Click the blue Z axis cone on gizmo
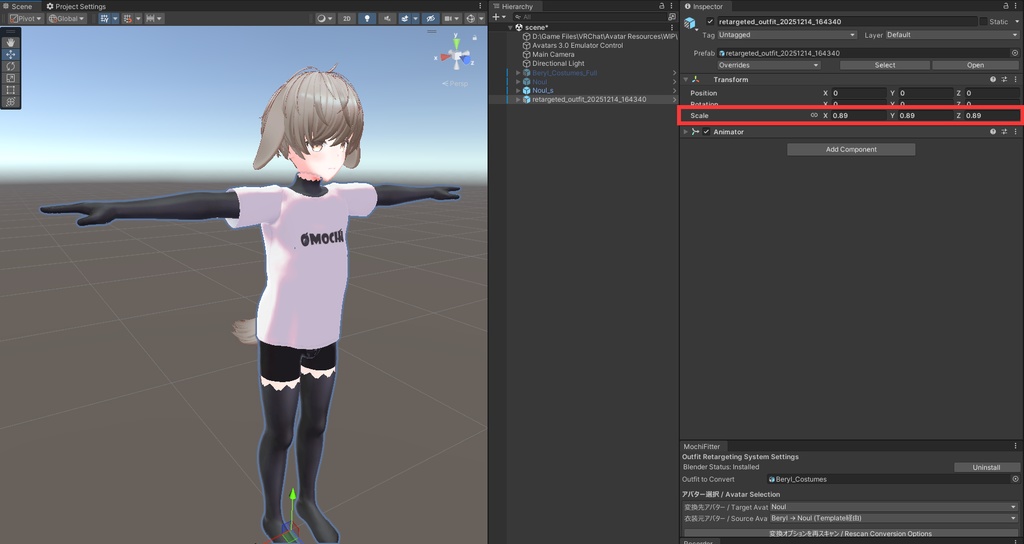This screenshot has height=544, width=1024. [466, 61]
